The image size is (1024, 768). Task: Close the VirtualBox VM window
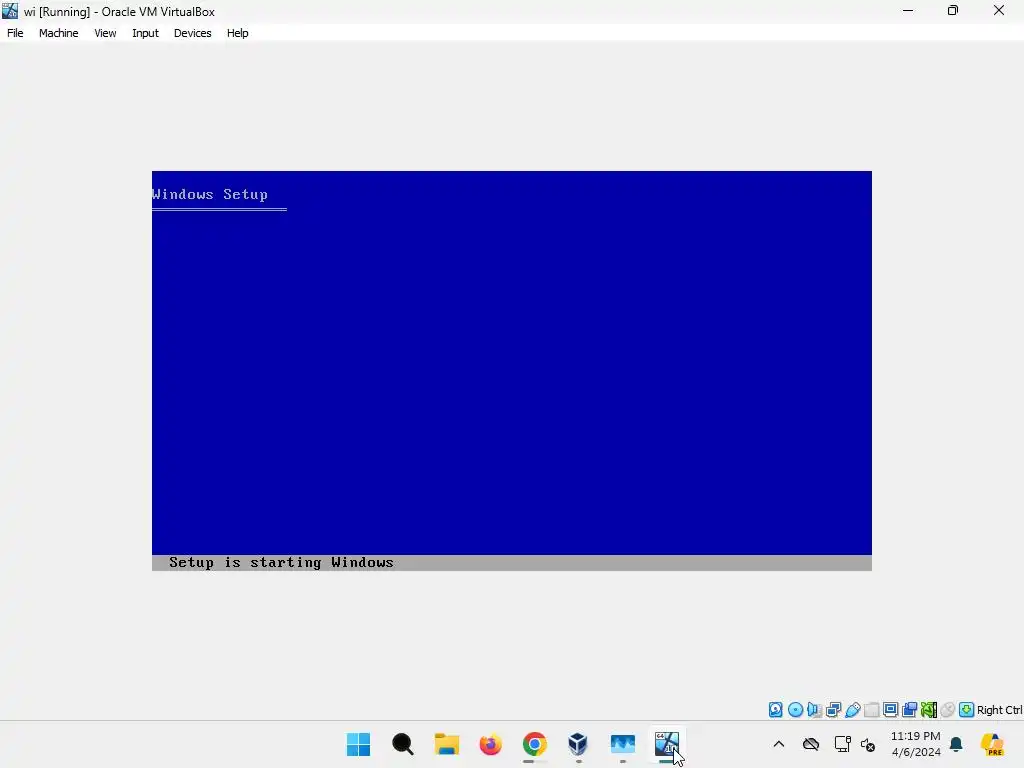tap(999, 10)
